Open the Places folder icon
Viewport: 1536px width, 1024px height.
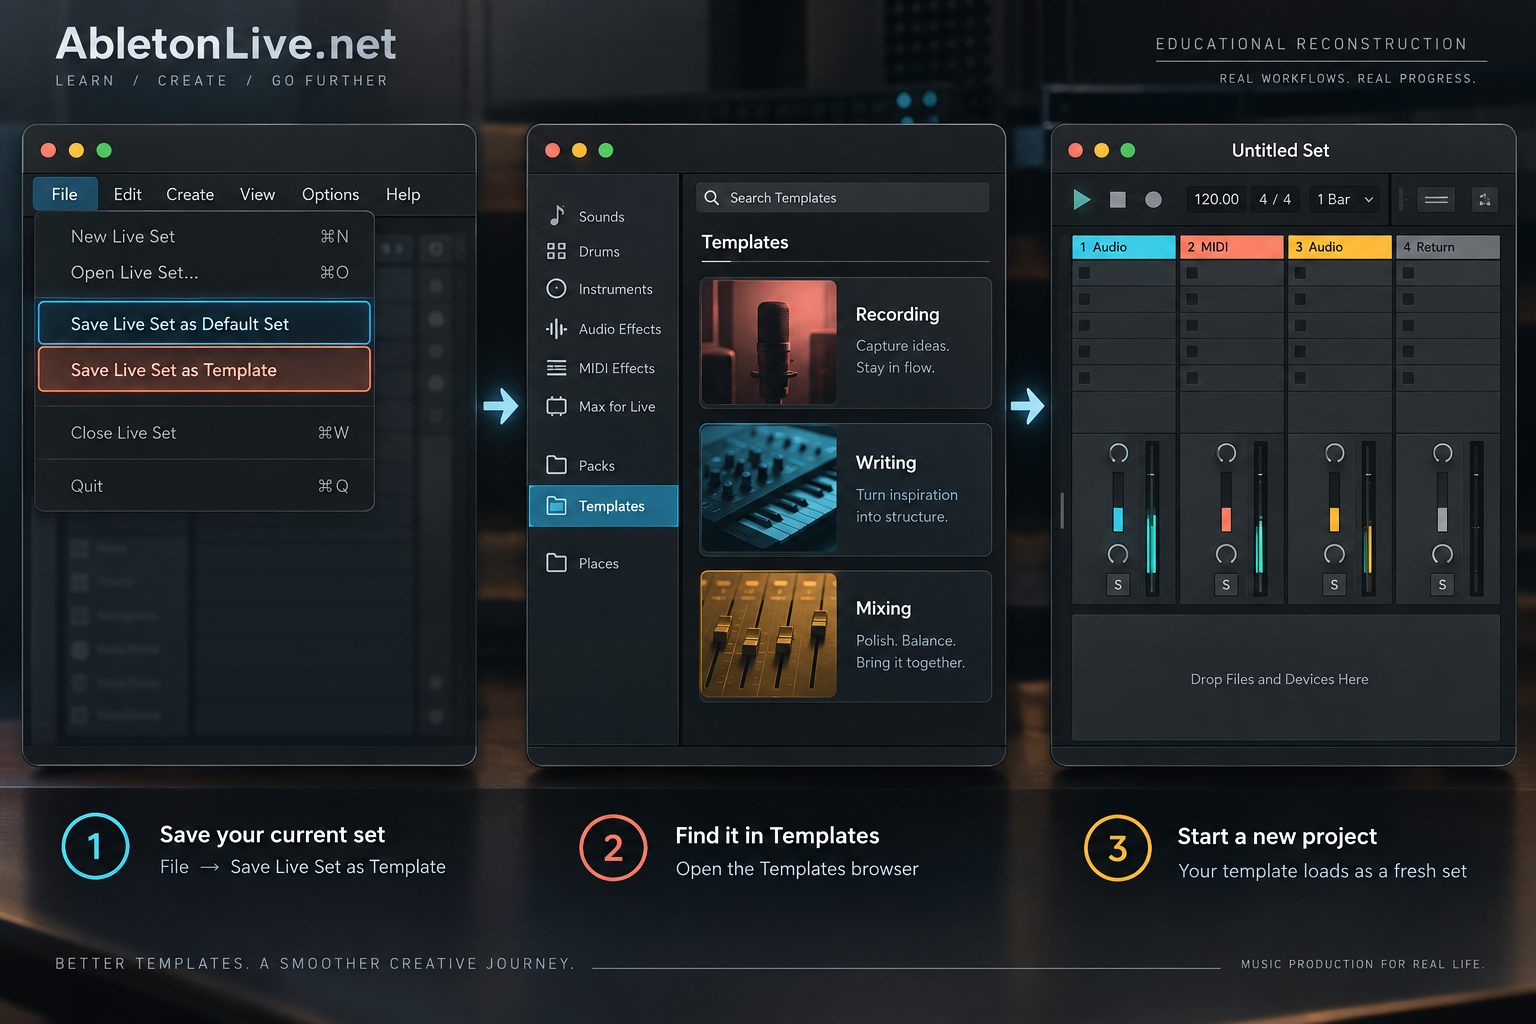556,563
